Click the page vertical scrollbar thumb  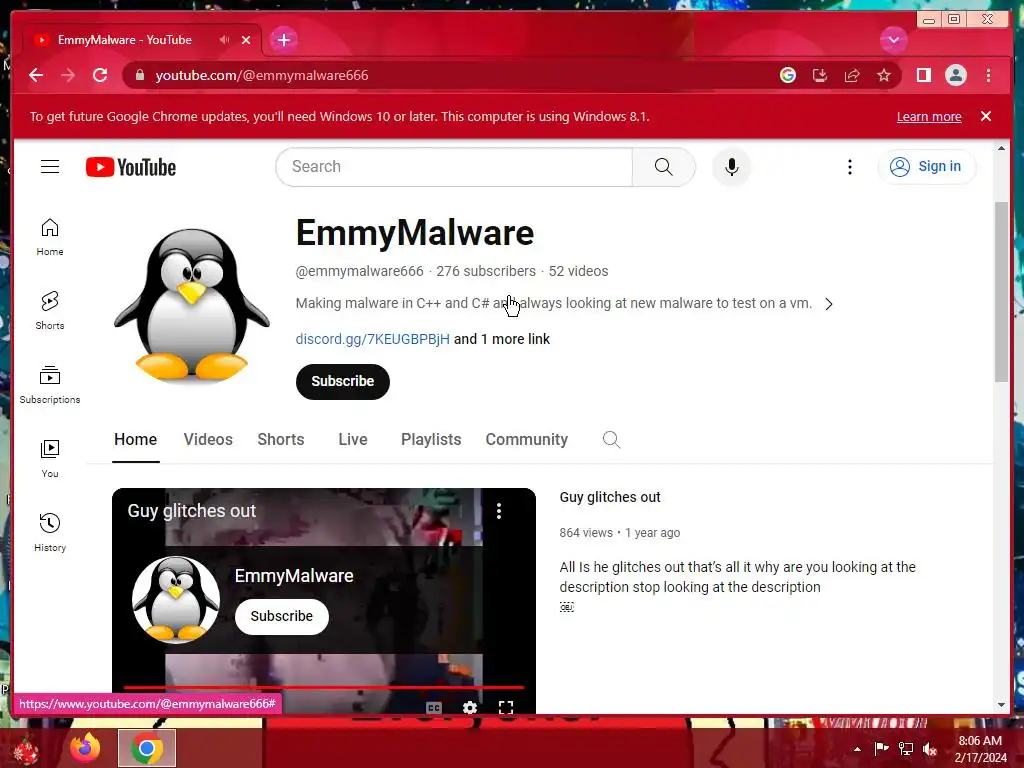click(1001, 292)
